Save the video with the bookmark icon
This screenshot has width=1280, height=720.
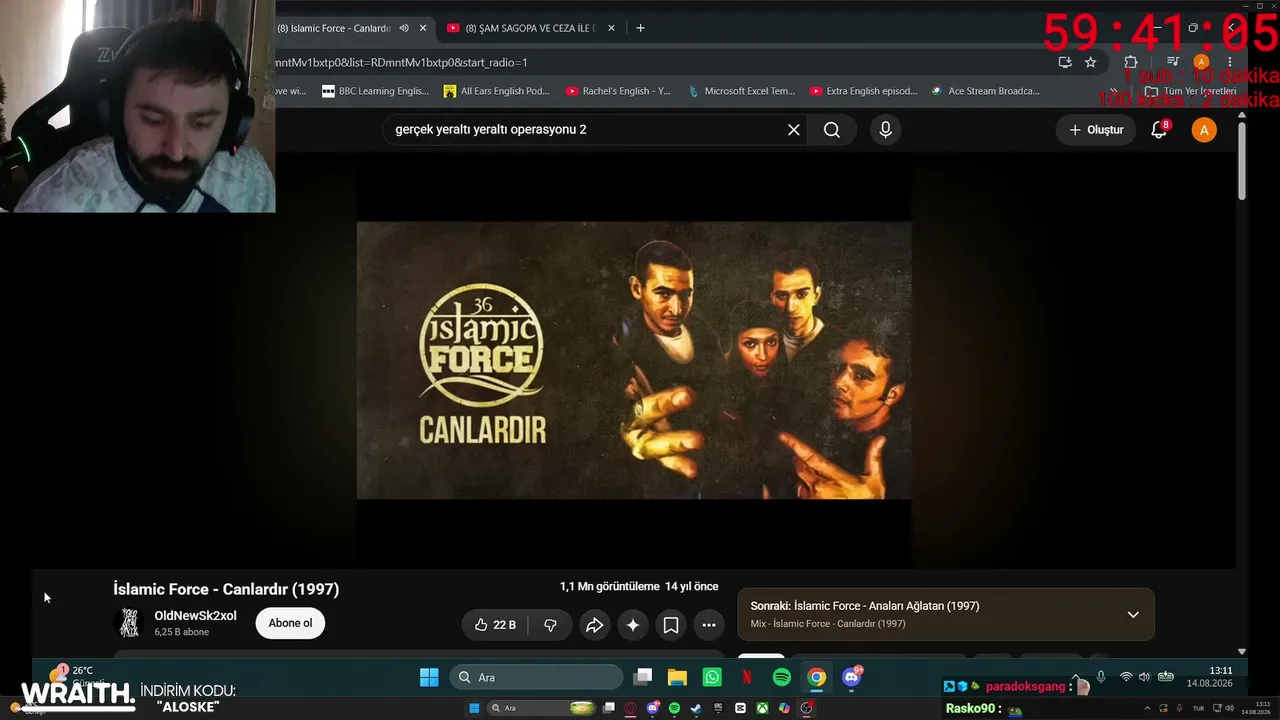pyautogui.click(x=671, y=625)
